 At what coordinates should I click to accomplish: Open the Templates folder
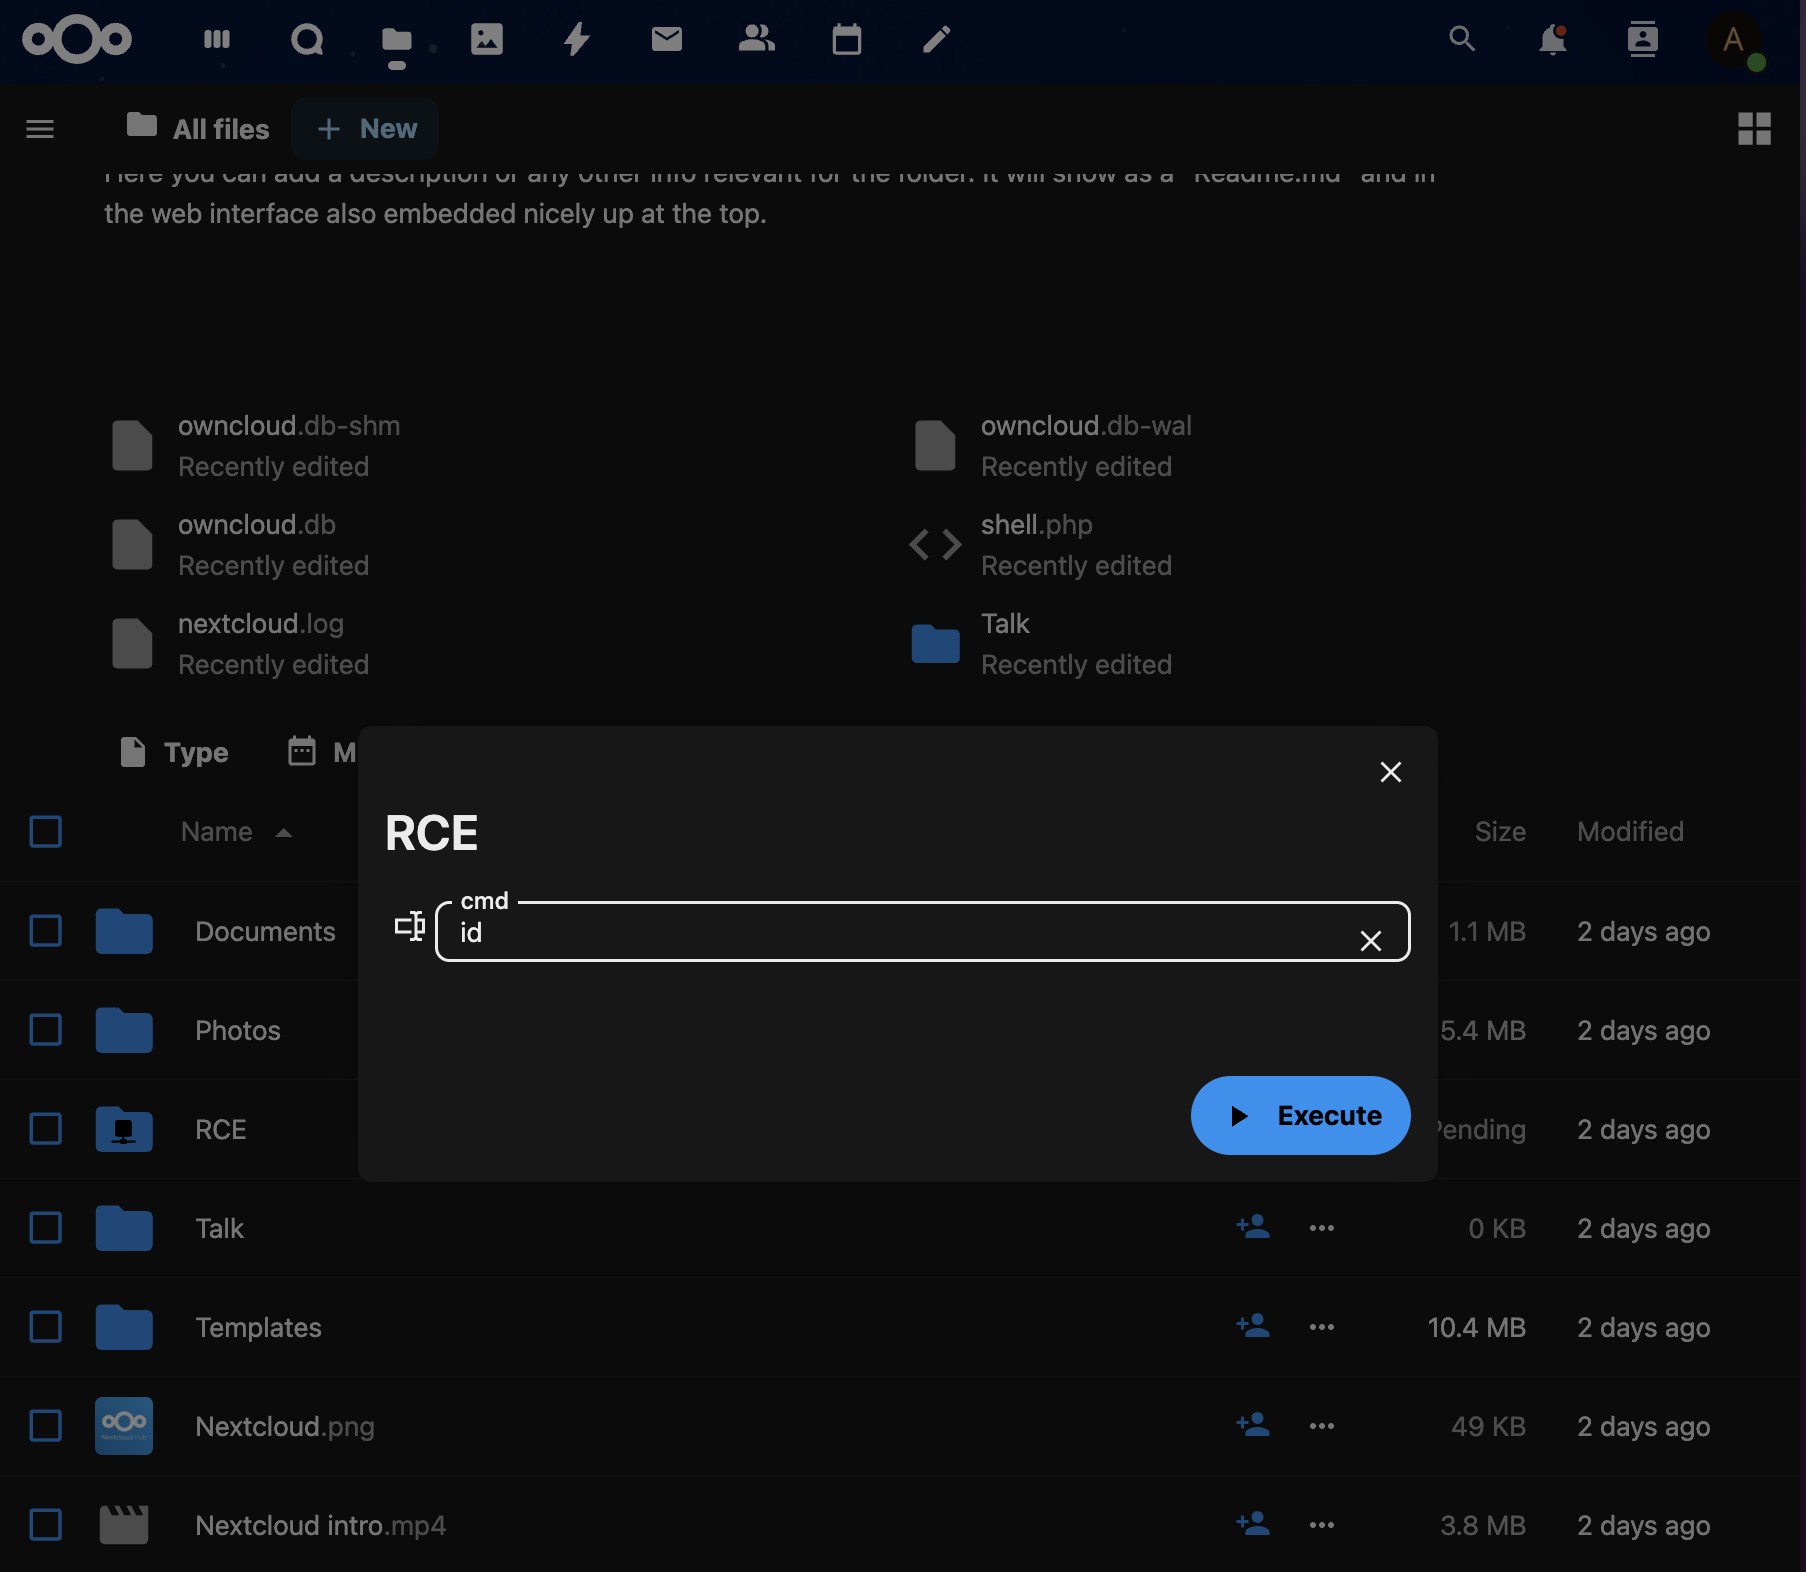pyautogui.click(x=259, y=1327)
